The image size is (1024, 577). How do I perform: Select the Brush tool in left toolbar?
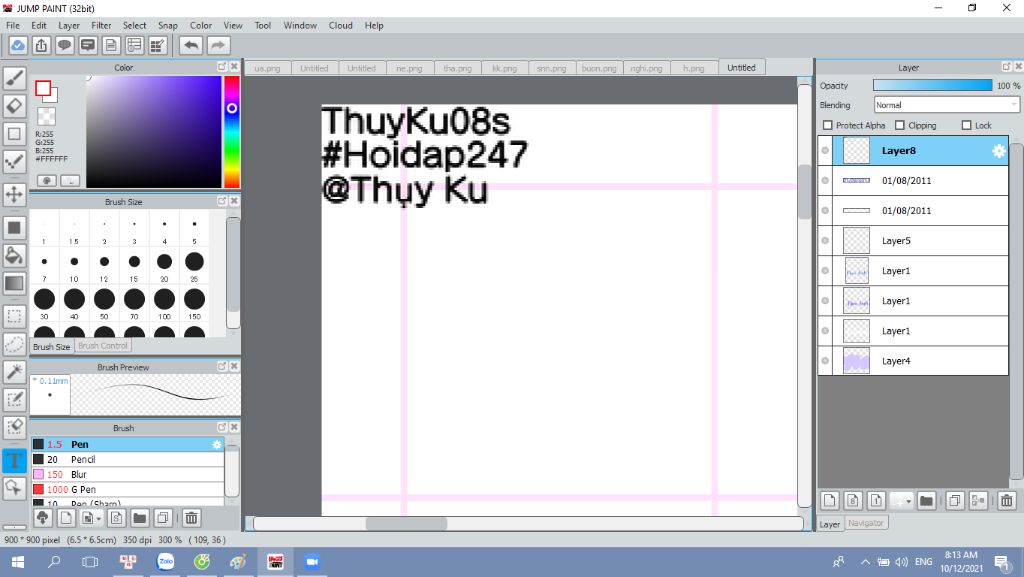[14, 78]
